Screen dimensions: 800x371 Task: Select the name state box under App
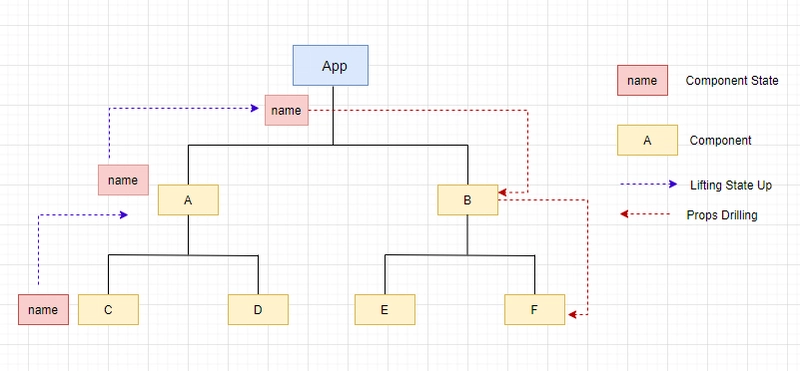287,110
